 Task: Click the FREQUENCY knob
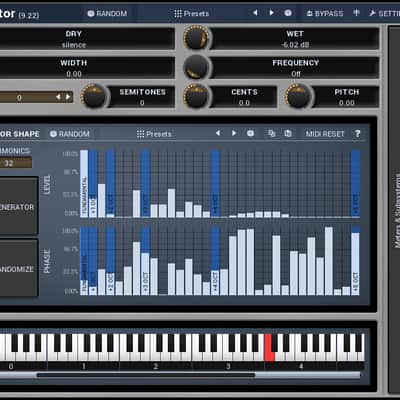[x=196, y=67]
